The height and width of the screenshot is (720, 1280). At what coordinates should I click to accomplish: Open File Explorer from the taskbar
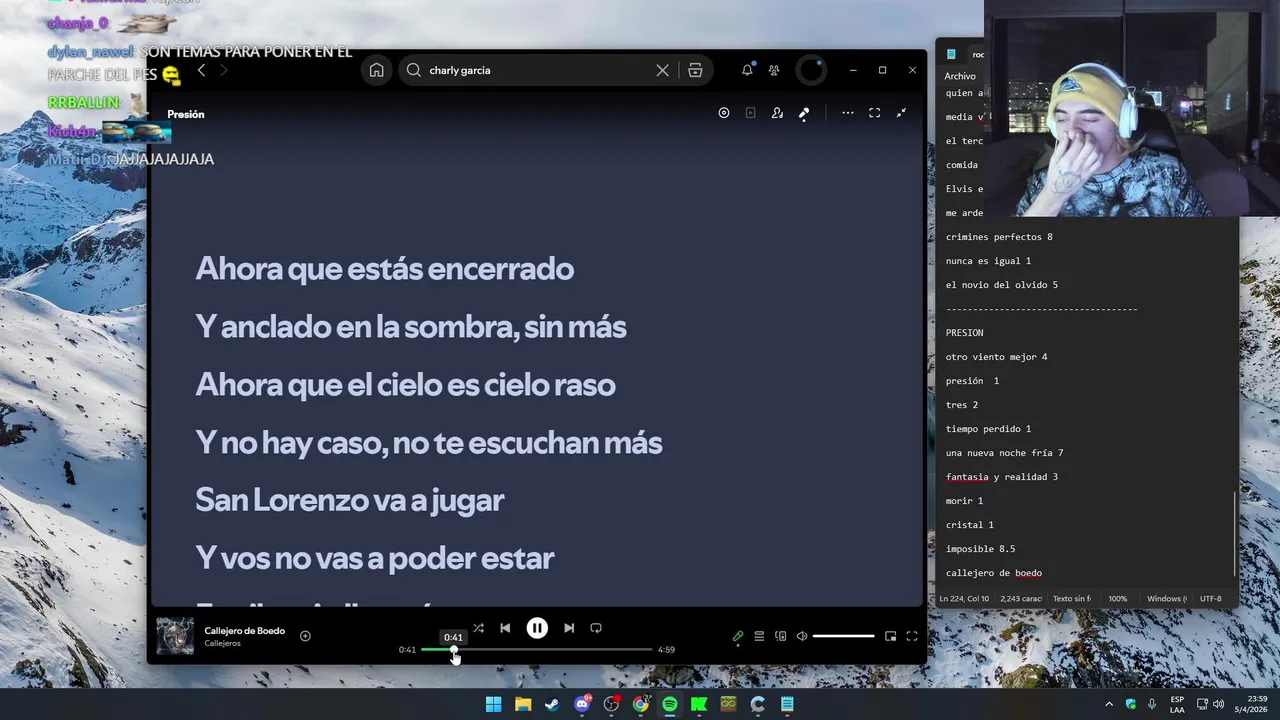(x=523, y=704)
